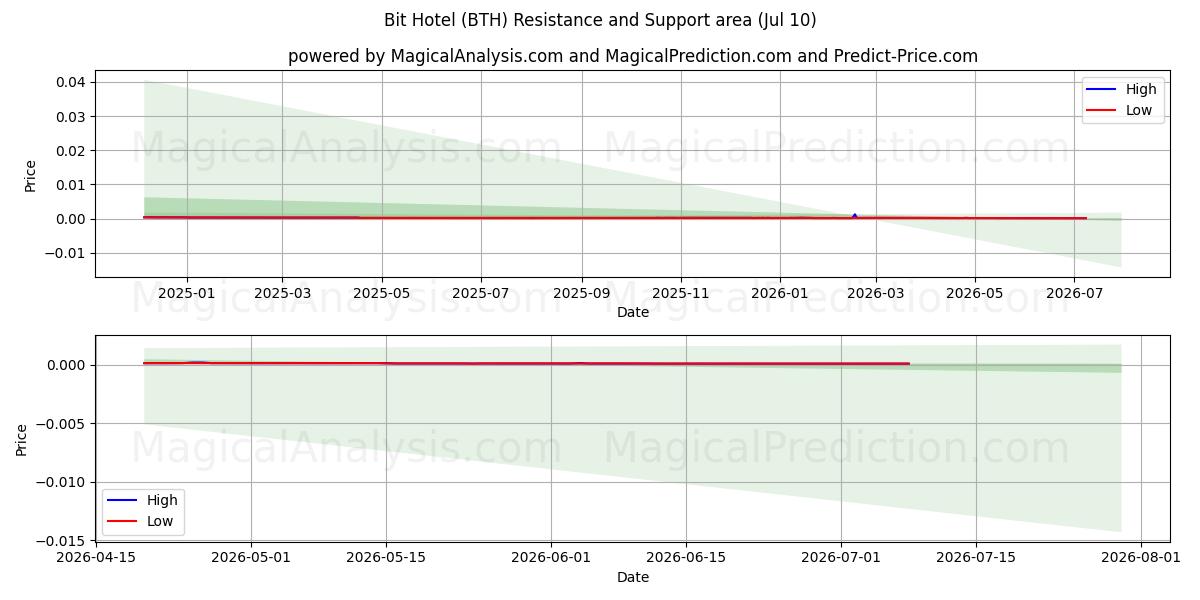The height and width of the screenshot is (600, 1200).
Task: Click the 'Date' axis label under bottom chart
Action: (x=633, y=577)
